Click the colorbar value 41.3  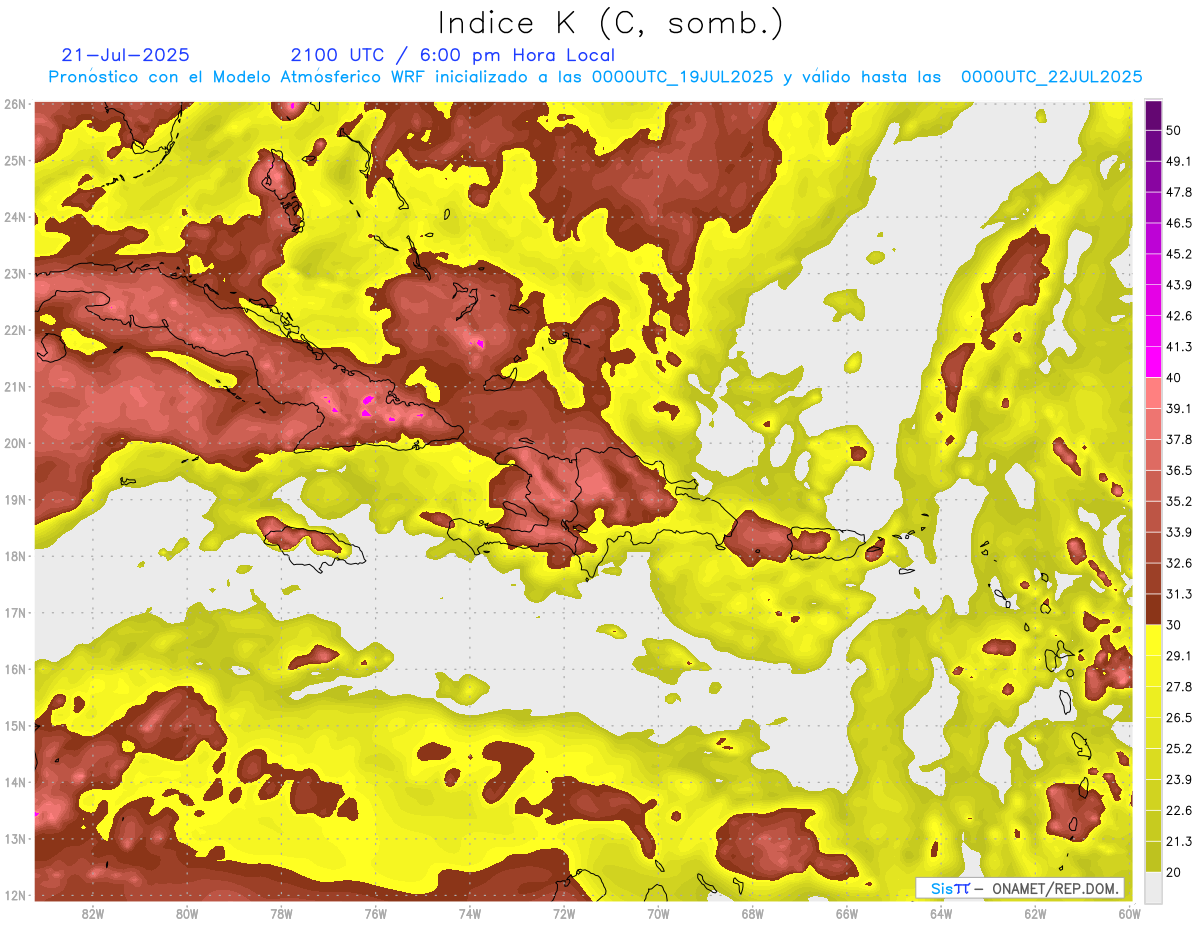coord(1179,347)
